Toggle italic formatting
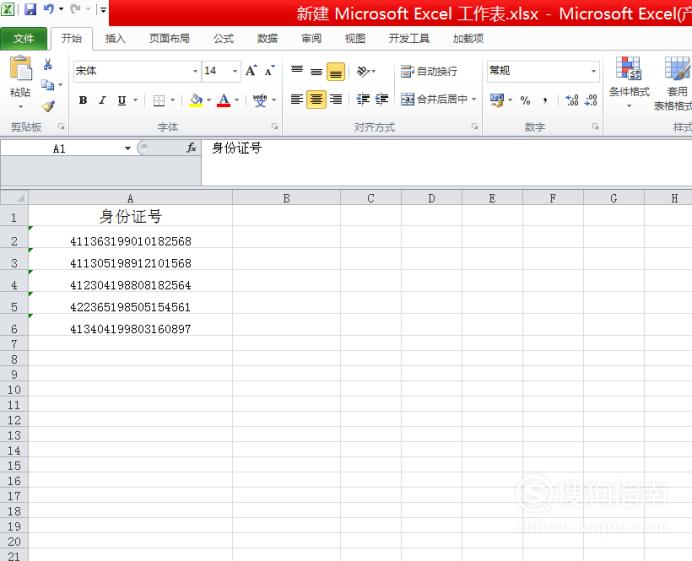 coord(102,100)
